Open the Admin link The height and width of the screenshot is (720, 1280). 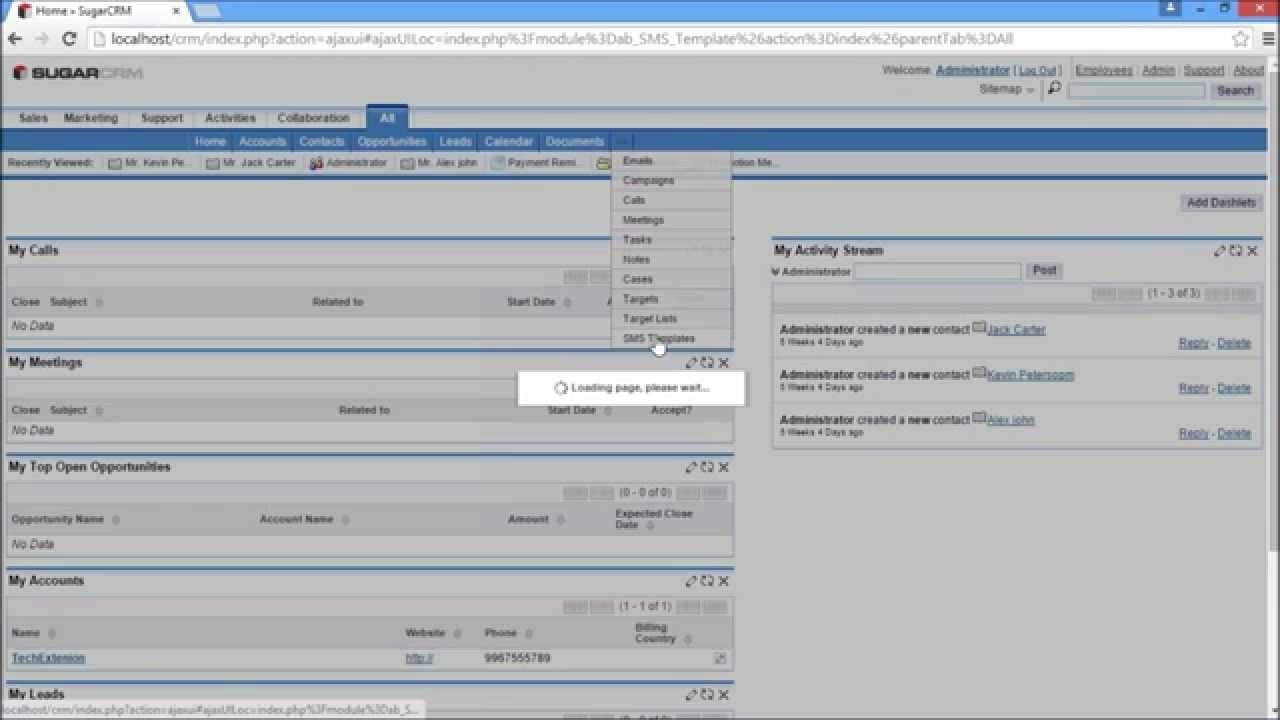coord(1158,71)
